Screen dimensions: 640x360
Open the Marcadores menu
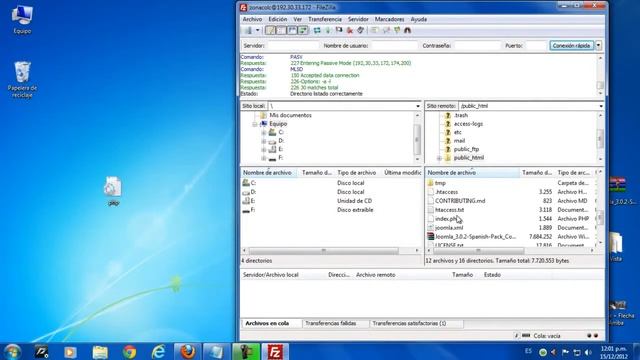(389, 19)
